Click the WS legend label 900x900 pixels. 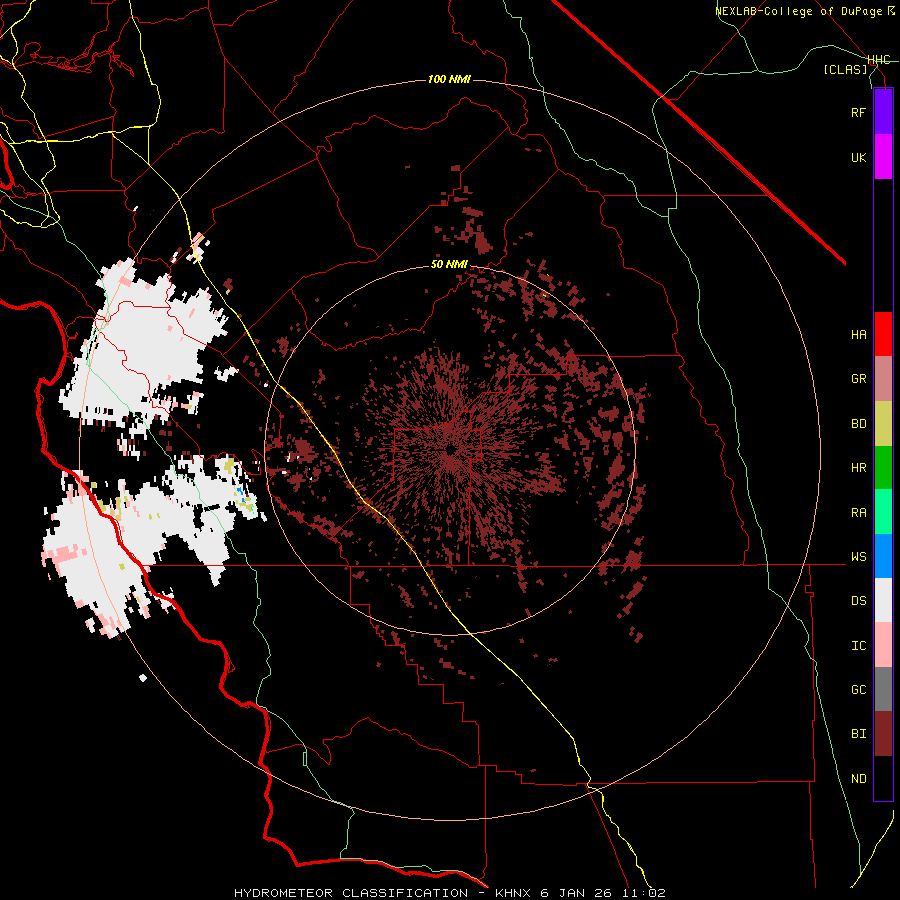[x=859, y=556]
